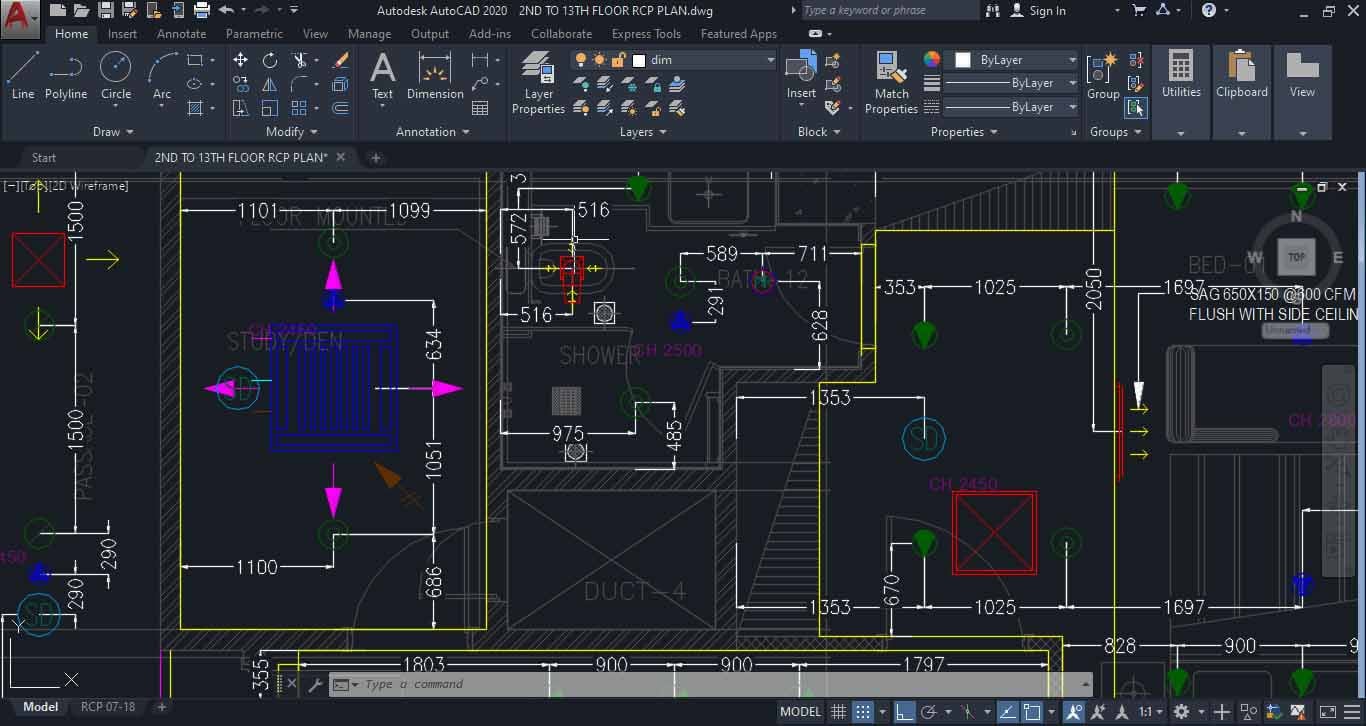The height and width of the screenshot is (726, 1366).
Task: Click the white ByLayer color swatch
Action: pyautogui.click(x=963, y=59)
